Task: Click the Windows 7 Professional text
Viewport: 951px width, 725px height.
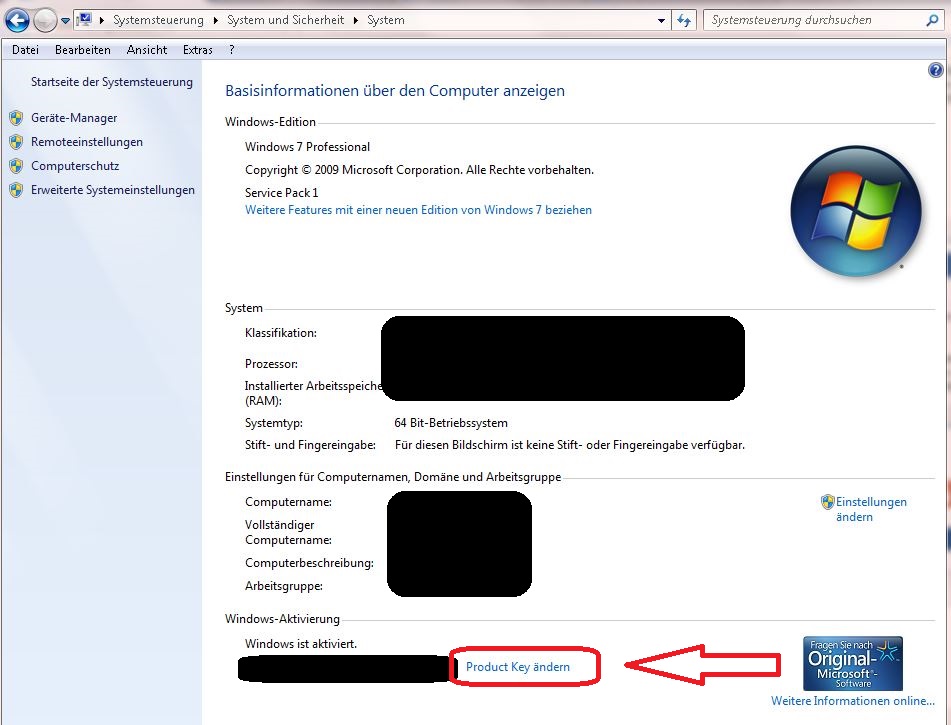Action: pyautogui.click(x=307, y=147)
